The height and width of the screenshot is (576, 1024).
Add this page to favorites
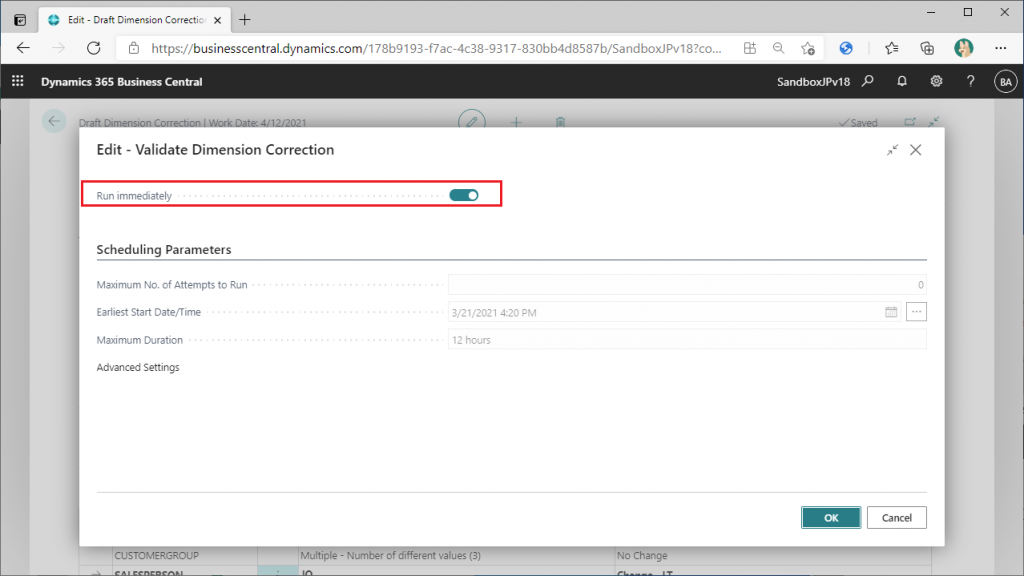808,48
